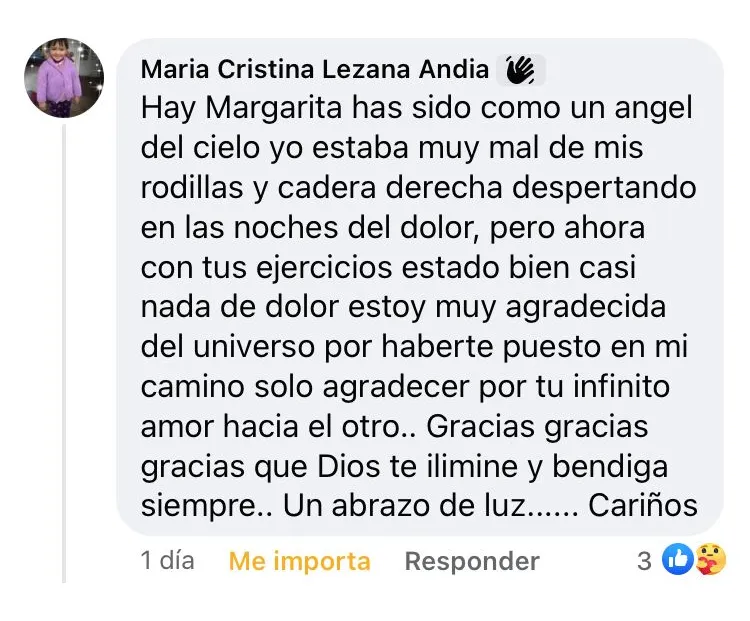Open Maria Cristina Lezana Andia's profile

coord(315,69)
